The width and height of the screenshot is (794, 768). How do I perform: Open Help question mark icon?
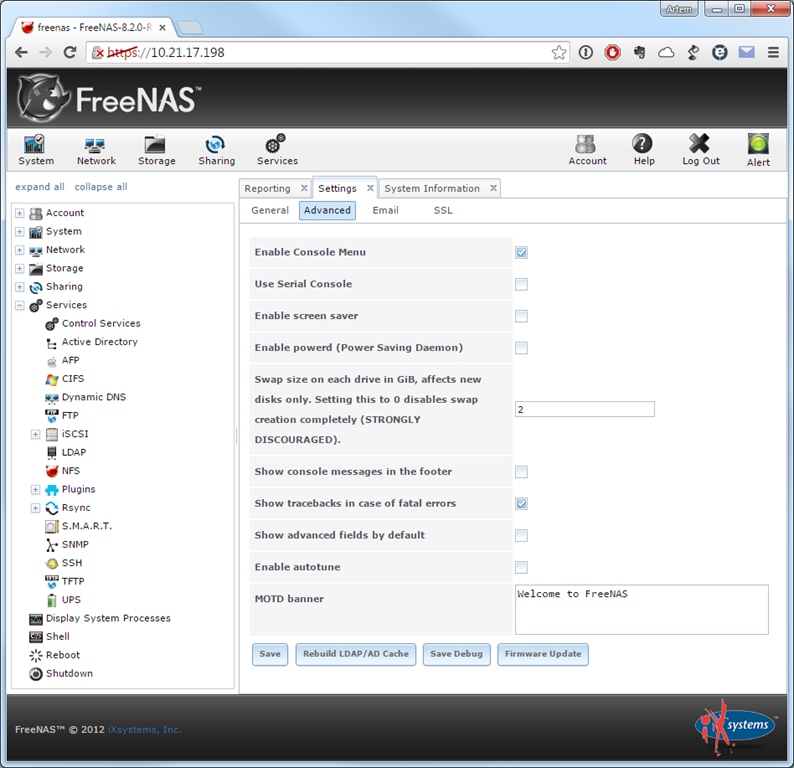pyautogui.click(x=644, y=150)
